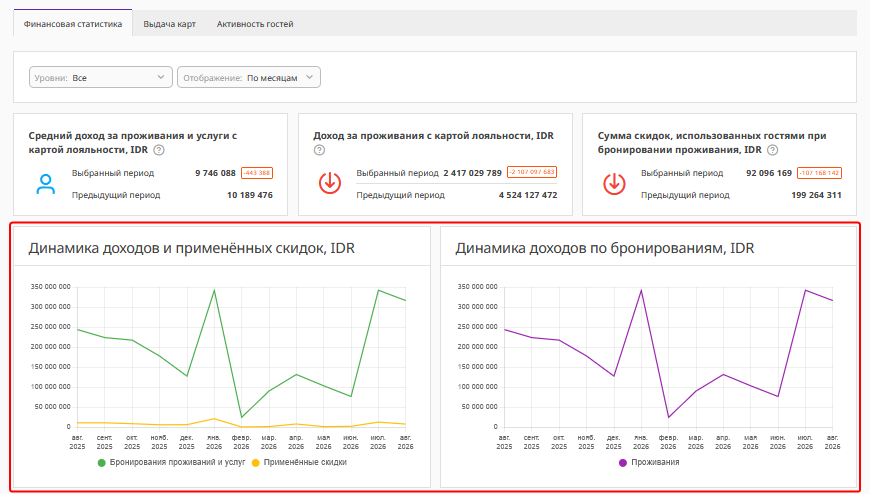Click January 2026 peak on green line
This screenshot has height=494, width=870.
(214, 290)
